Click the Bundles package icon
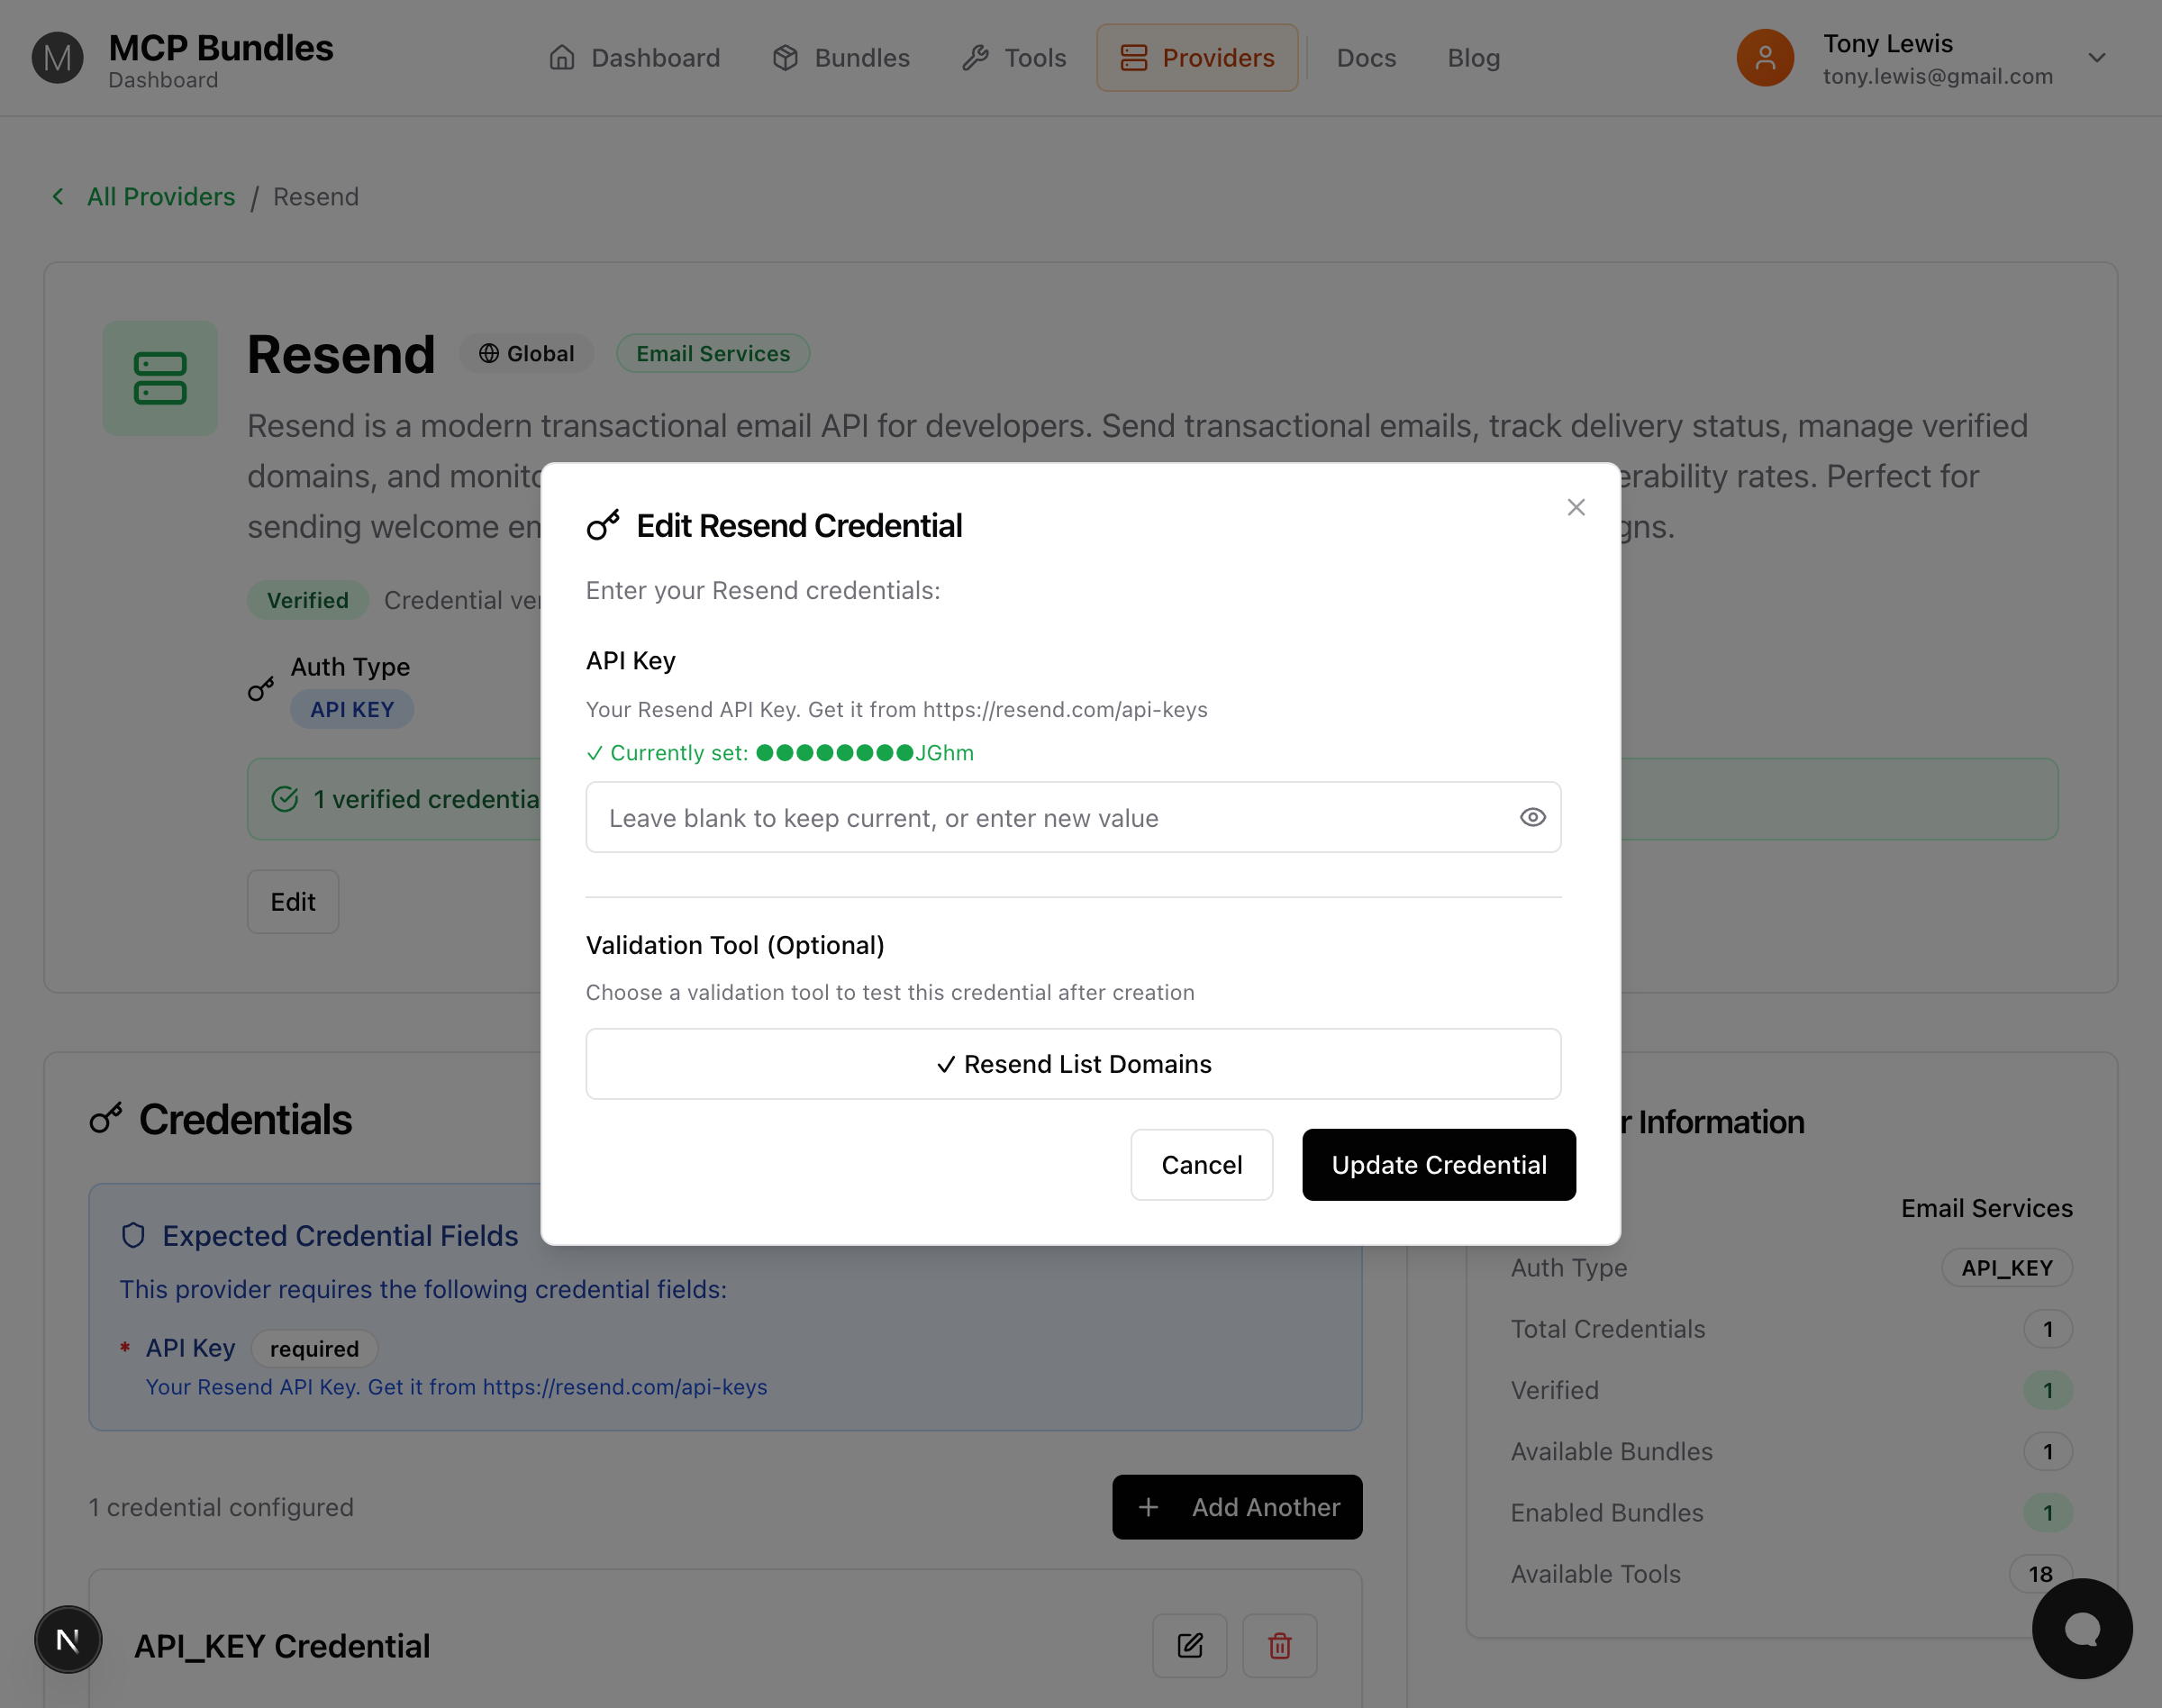Image resolution: width=2162 pixels, height=1708 pixels. [x=786, y=58]
